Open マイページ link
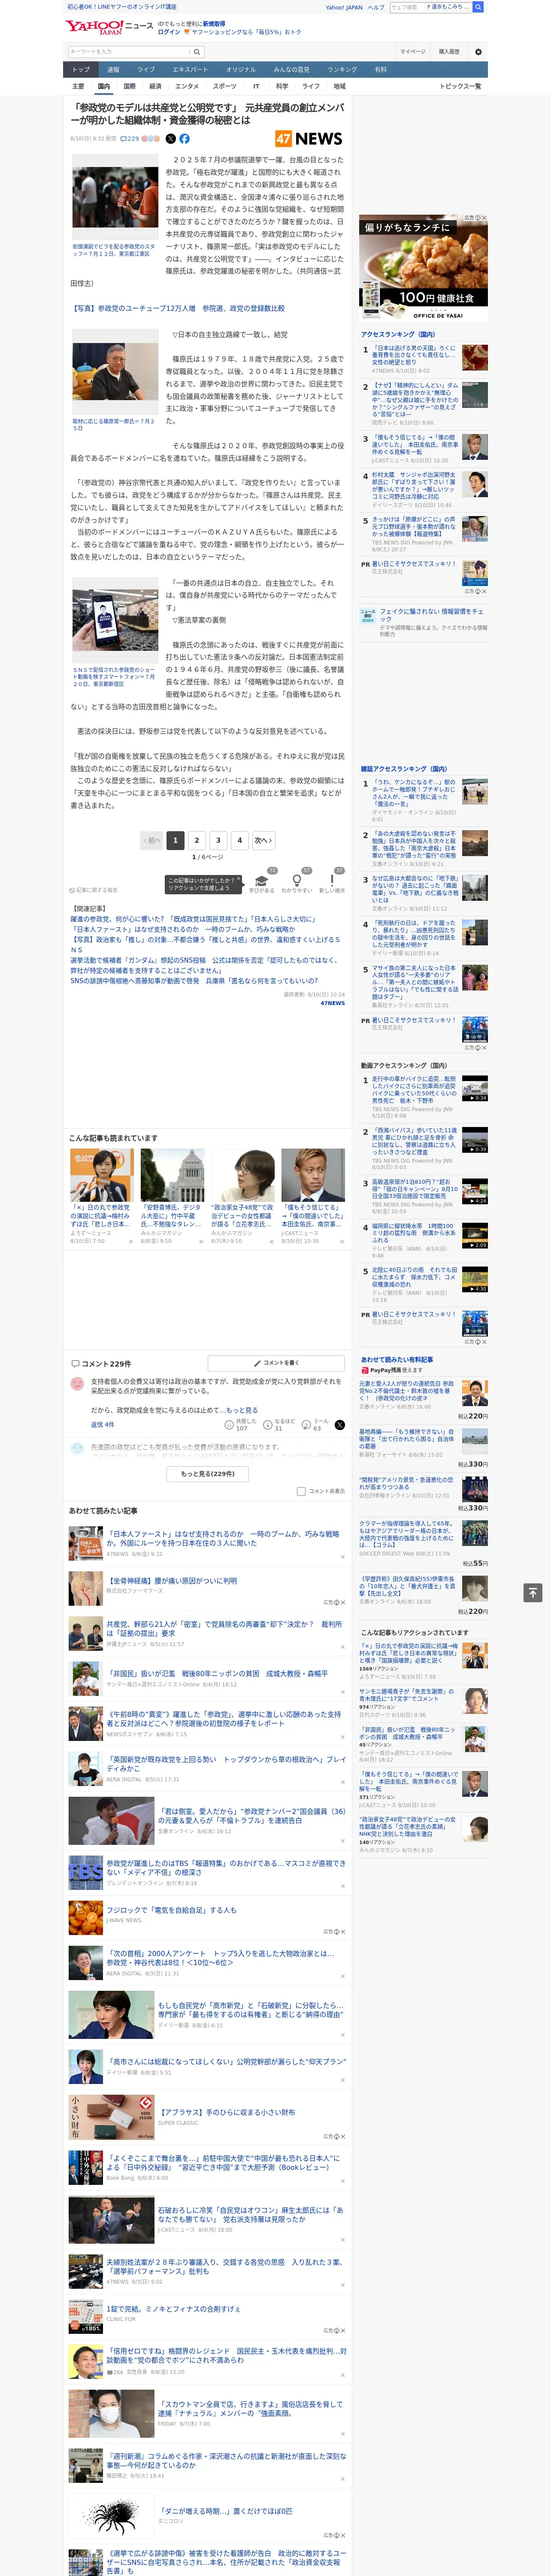This screenshot has height=2576, width=551. [412, 51]
